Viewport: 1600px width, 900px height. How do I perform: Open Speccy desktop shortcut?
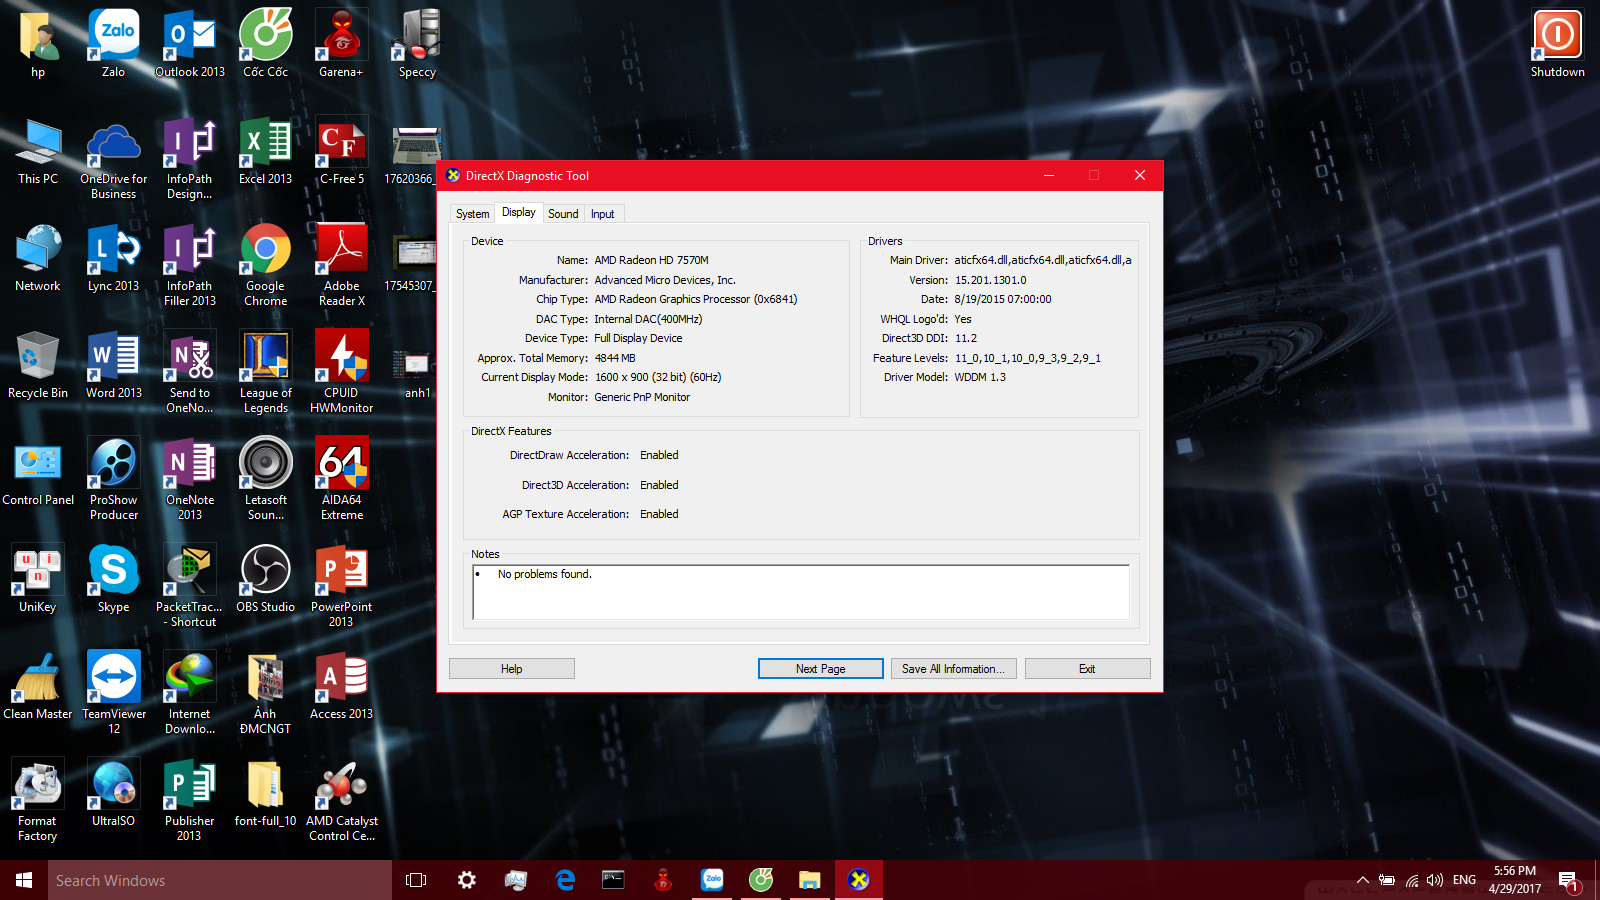(x=417, y=44)
